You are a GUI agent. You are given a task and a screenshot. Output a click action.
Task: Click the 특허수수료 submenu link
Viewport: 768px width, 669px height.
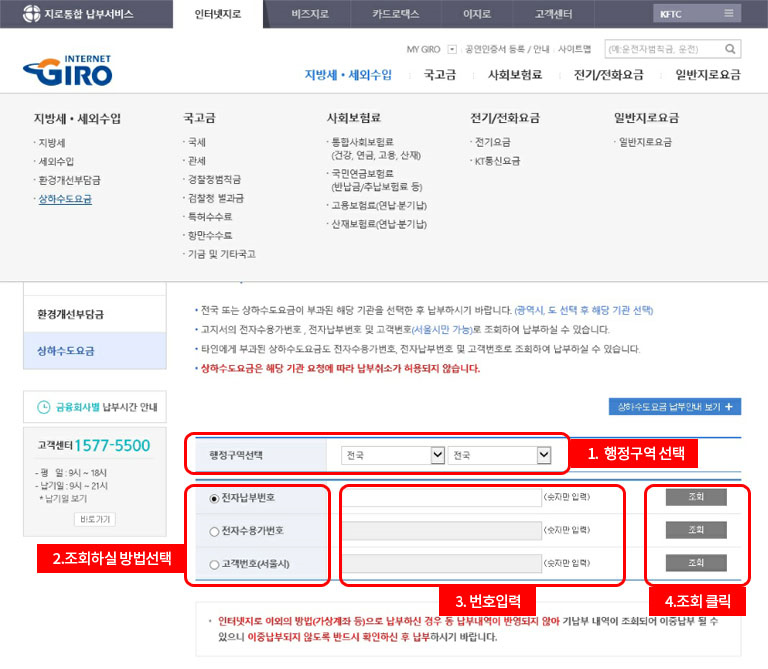pyautogui.click(x=210, y=216)
